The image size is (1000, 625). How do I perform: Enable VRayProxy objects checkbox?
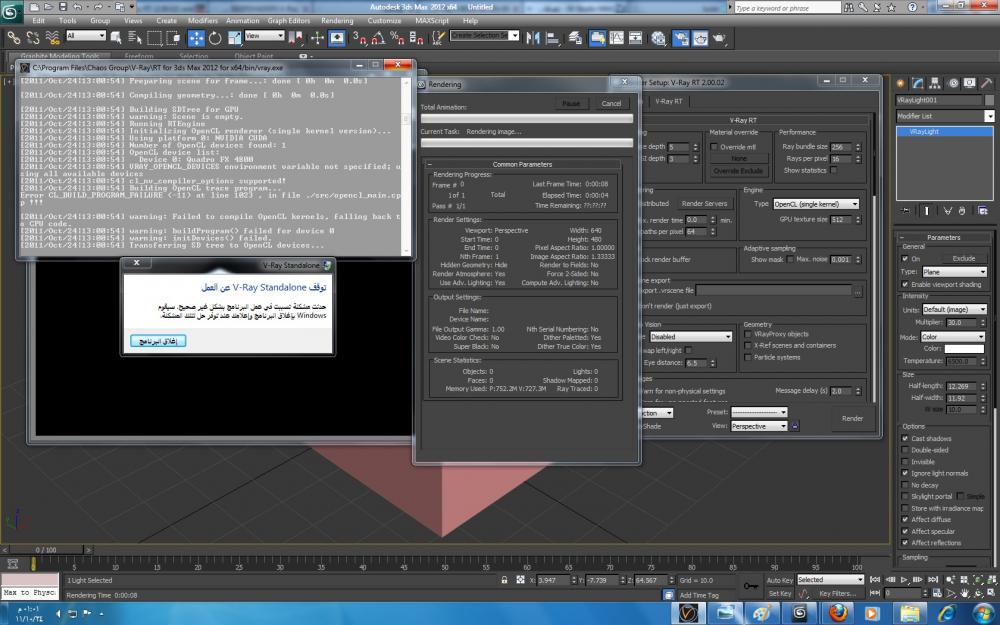tap(747, 334)
